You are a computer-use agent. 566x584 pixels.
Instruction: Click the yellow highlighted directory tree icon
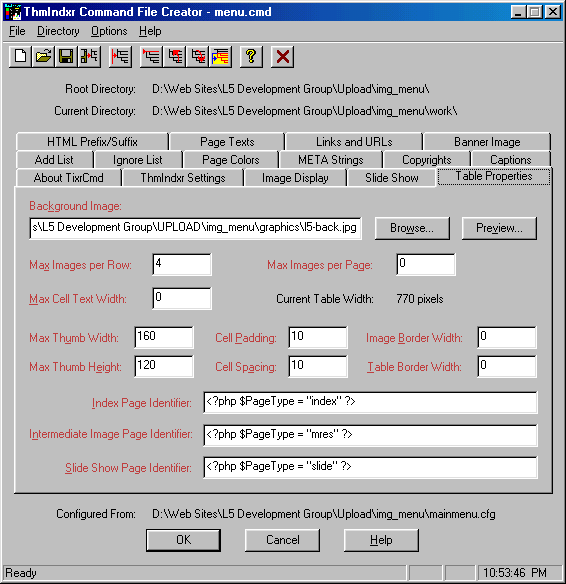(220, 57)
